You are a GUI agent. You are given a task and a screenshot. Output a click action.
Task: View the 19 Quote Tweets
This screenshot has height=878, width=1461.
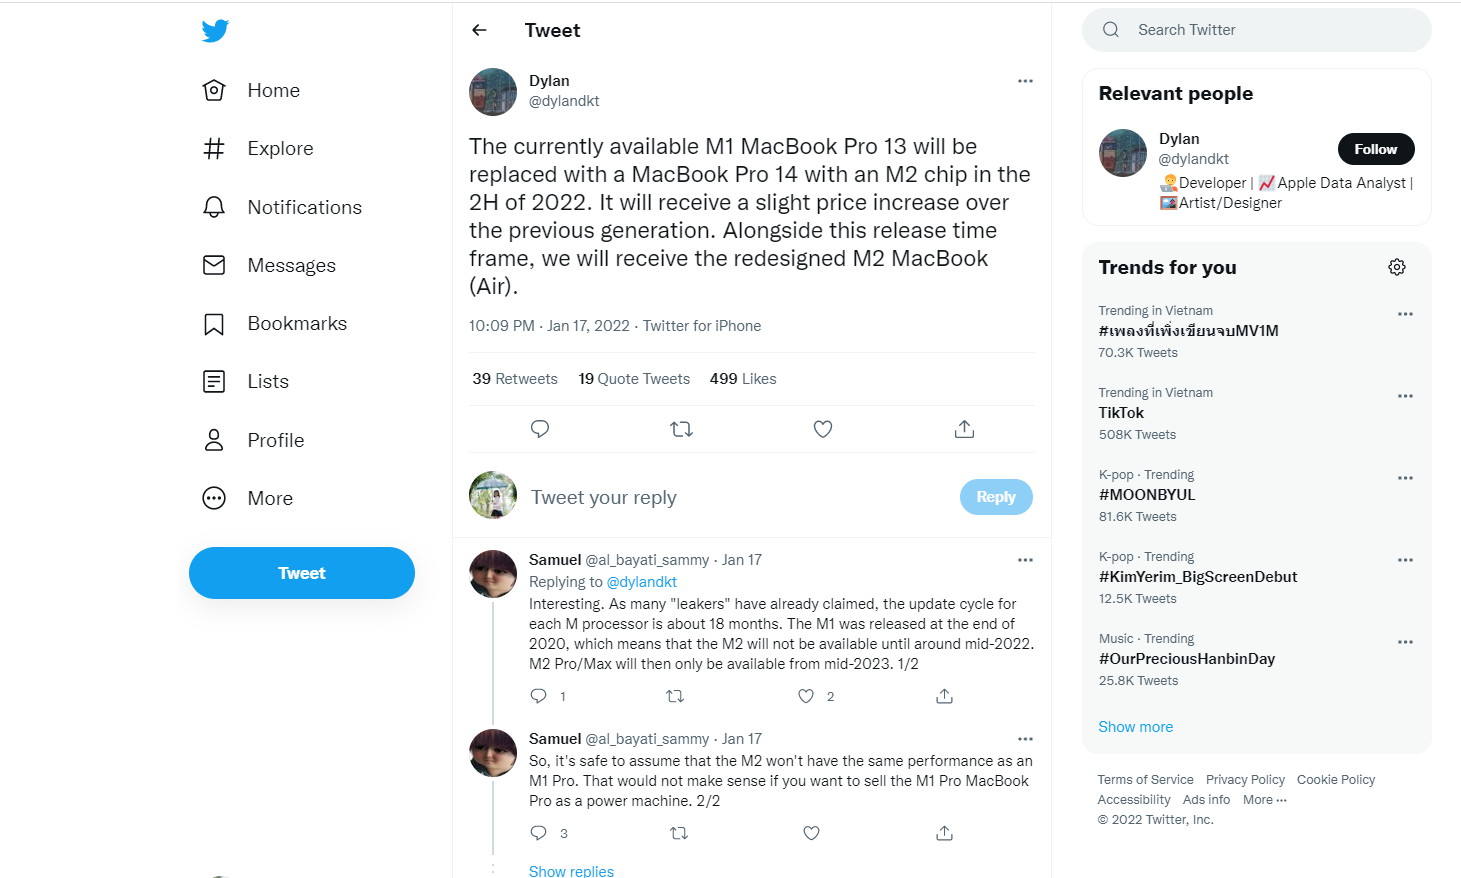point(634,379)
